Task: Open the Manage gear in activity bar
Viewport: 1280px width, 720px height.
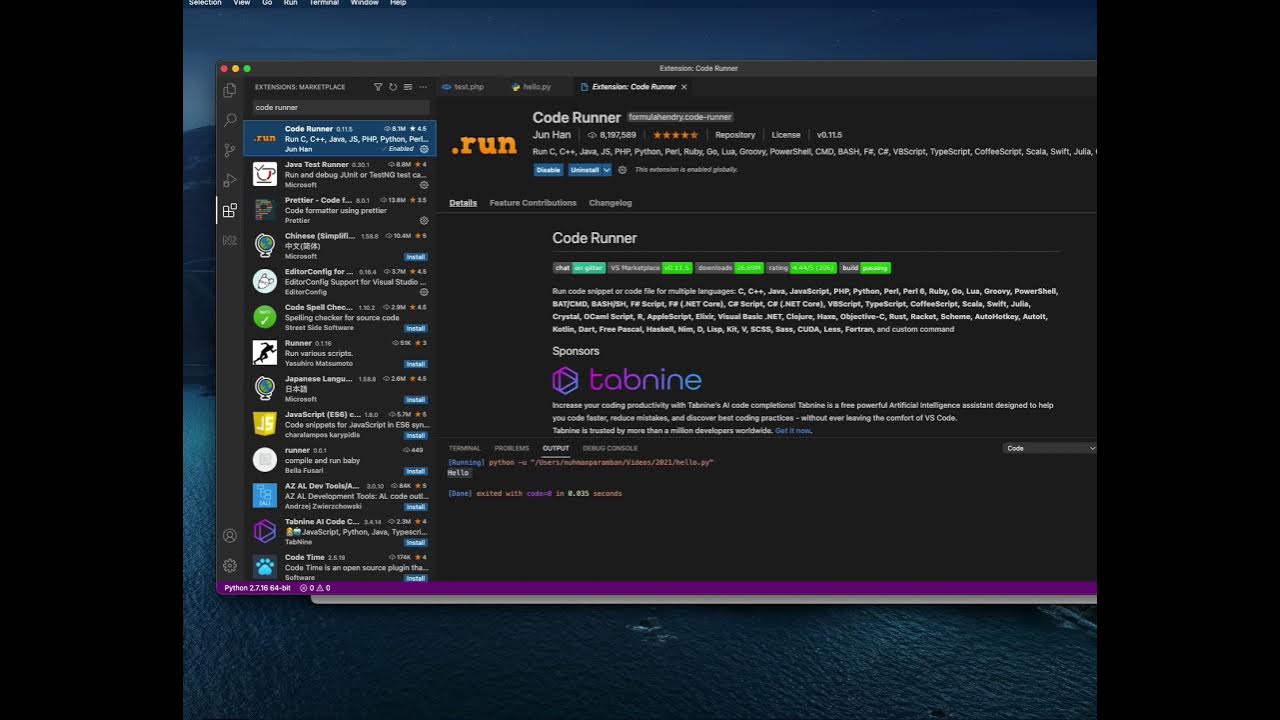Action: (x=230, y=565)
